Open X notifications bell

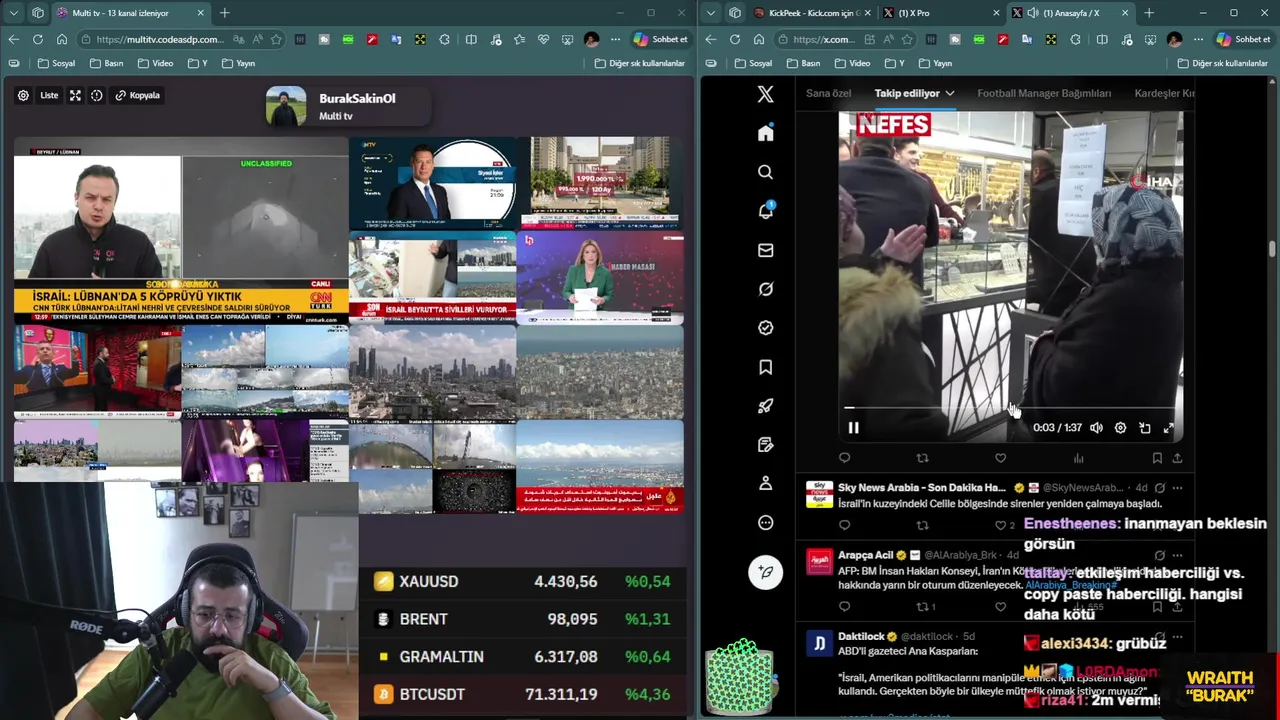pos(765,211)
